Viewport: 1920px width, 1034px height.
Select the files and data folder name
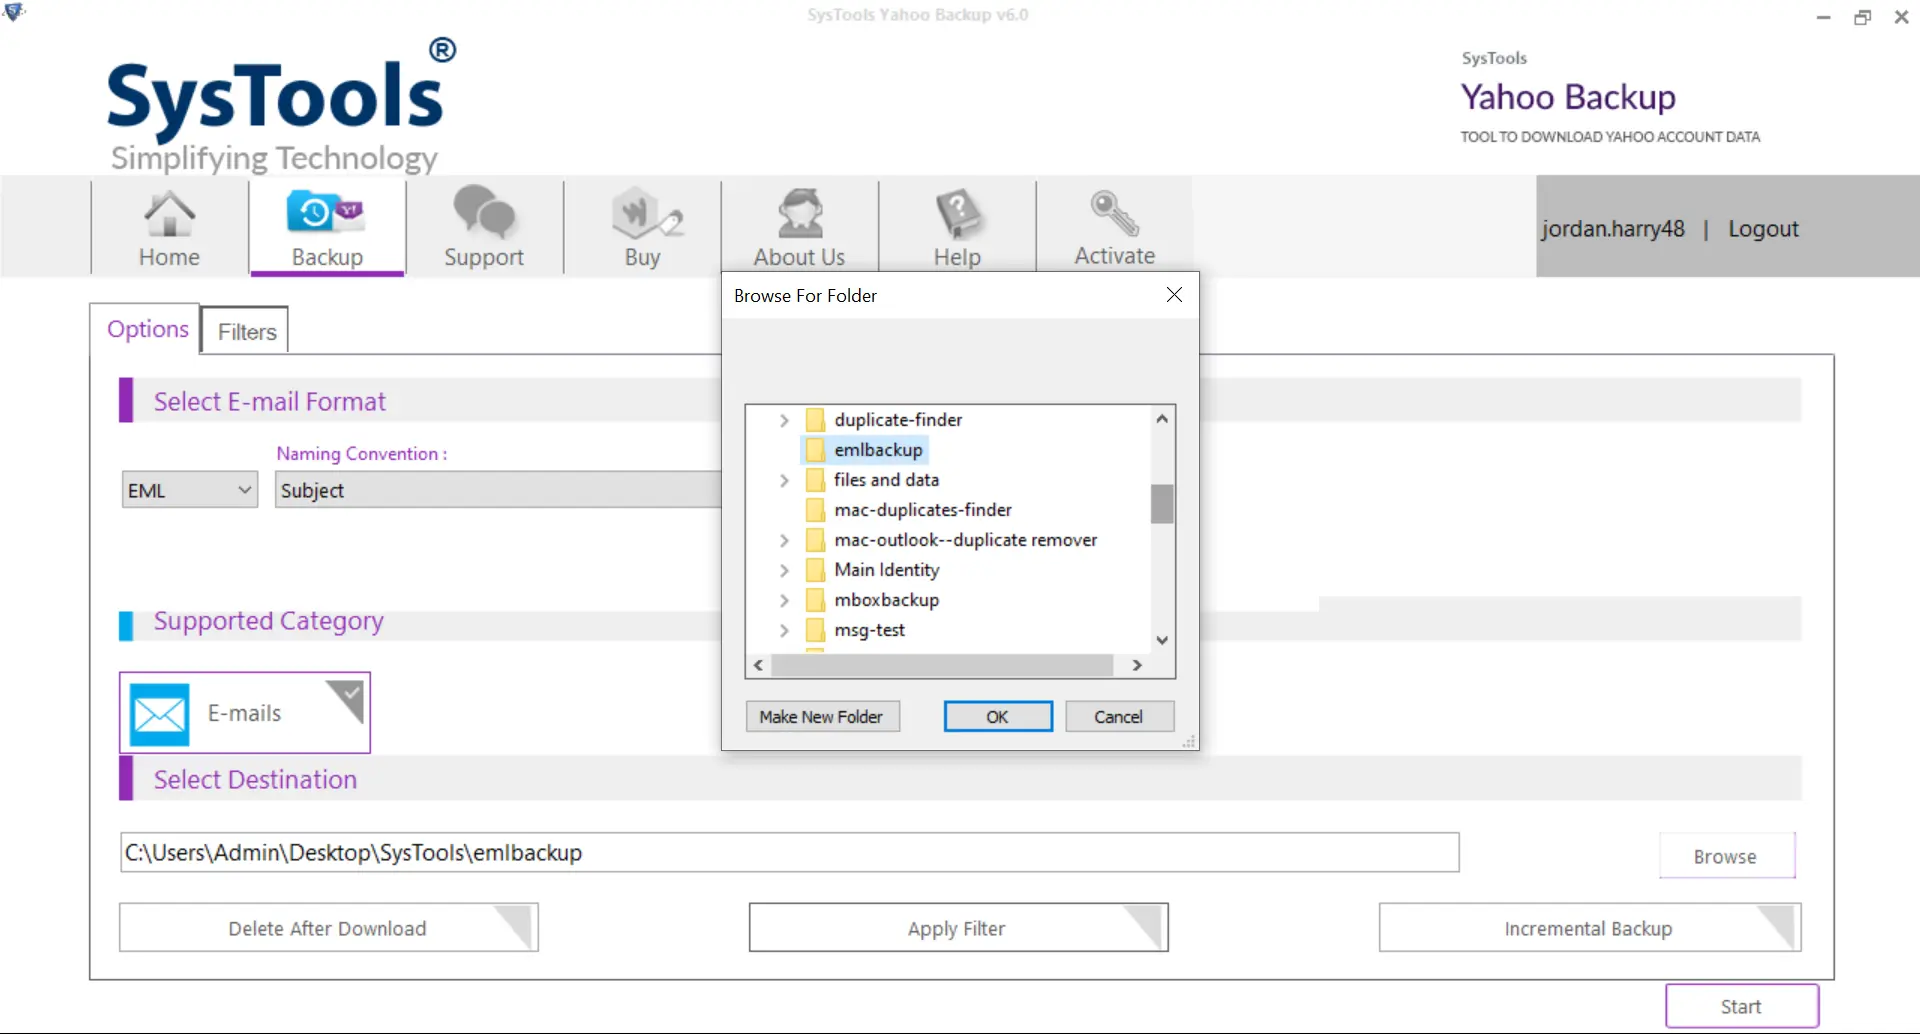coord(887,480)
